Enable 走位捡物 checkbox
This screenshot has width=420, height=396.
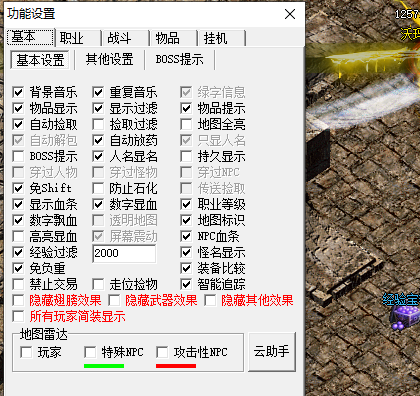pyautogui.click(x=98, y=284)
